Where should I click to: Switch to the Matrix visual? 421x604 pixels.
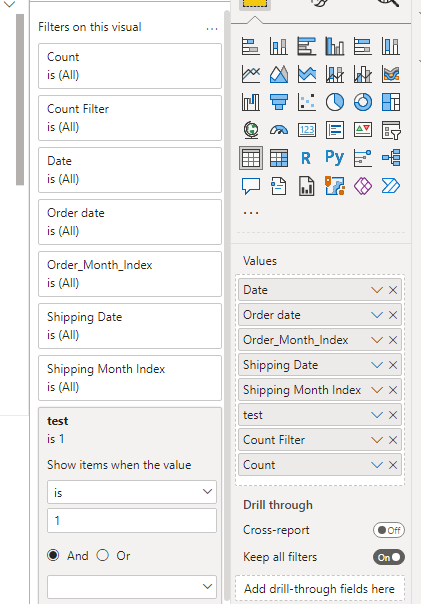(x=278, y=158)
